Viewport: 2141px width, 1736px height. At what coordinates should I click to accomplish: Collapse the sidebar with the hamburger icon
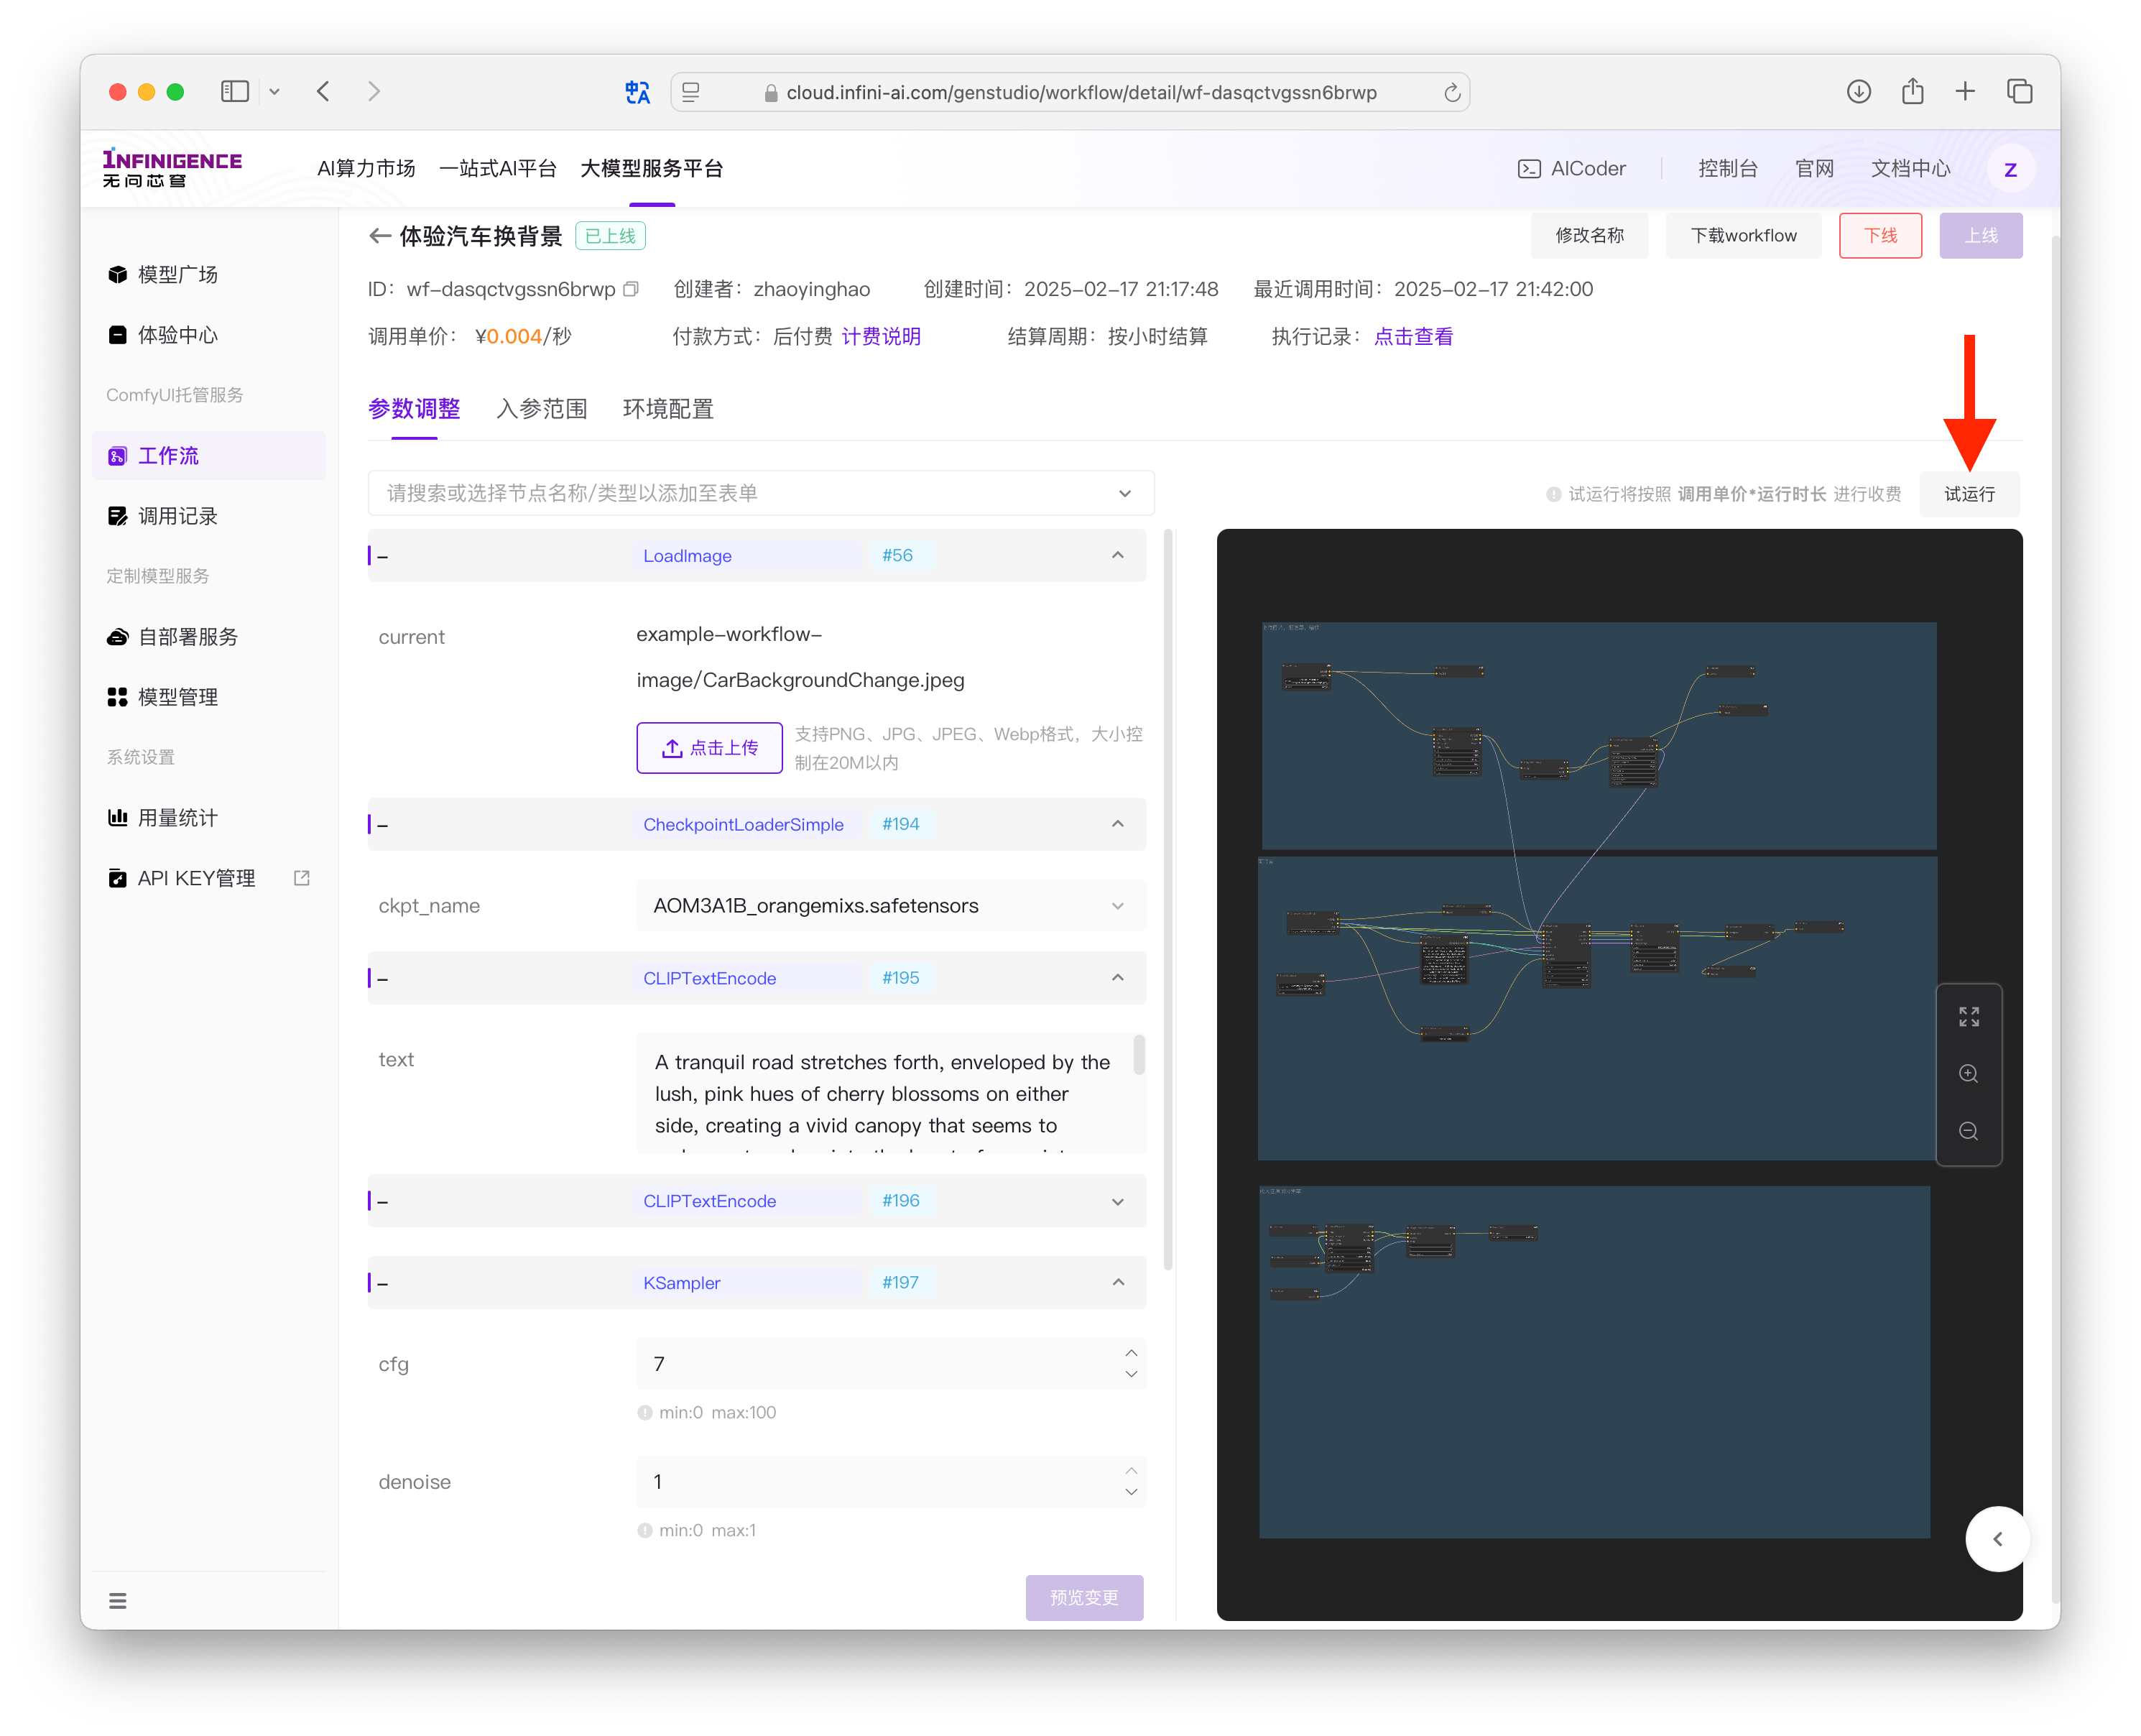click(x=118, y=1601)
